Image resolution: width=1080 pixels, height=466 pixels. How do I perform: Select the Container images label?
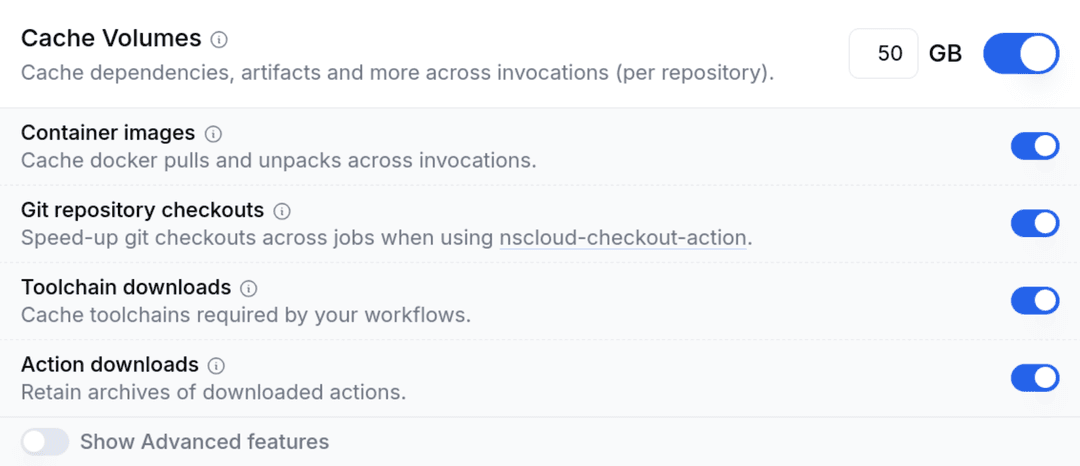pos(108,133)
